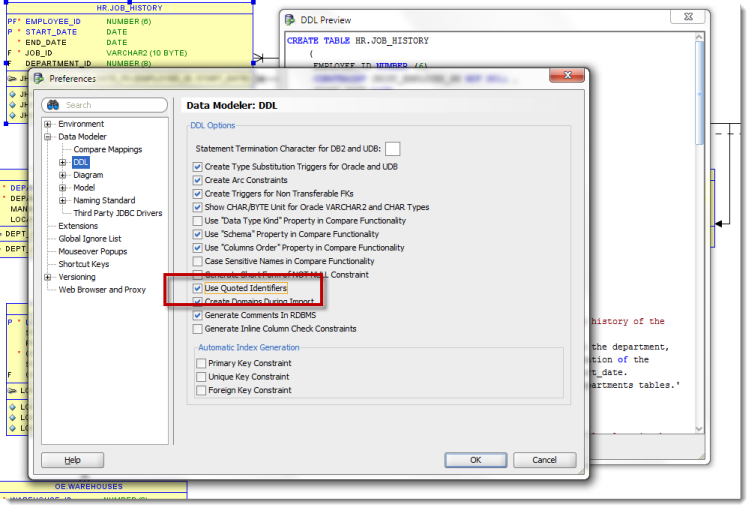Toggle Create Triggers for Non Transferable FKs

[x=197, y=194]
